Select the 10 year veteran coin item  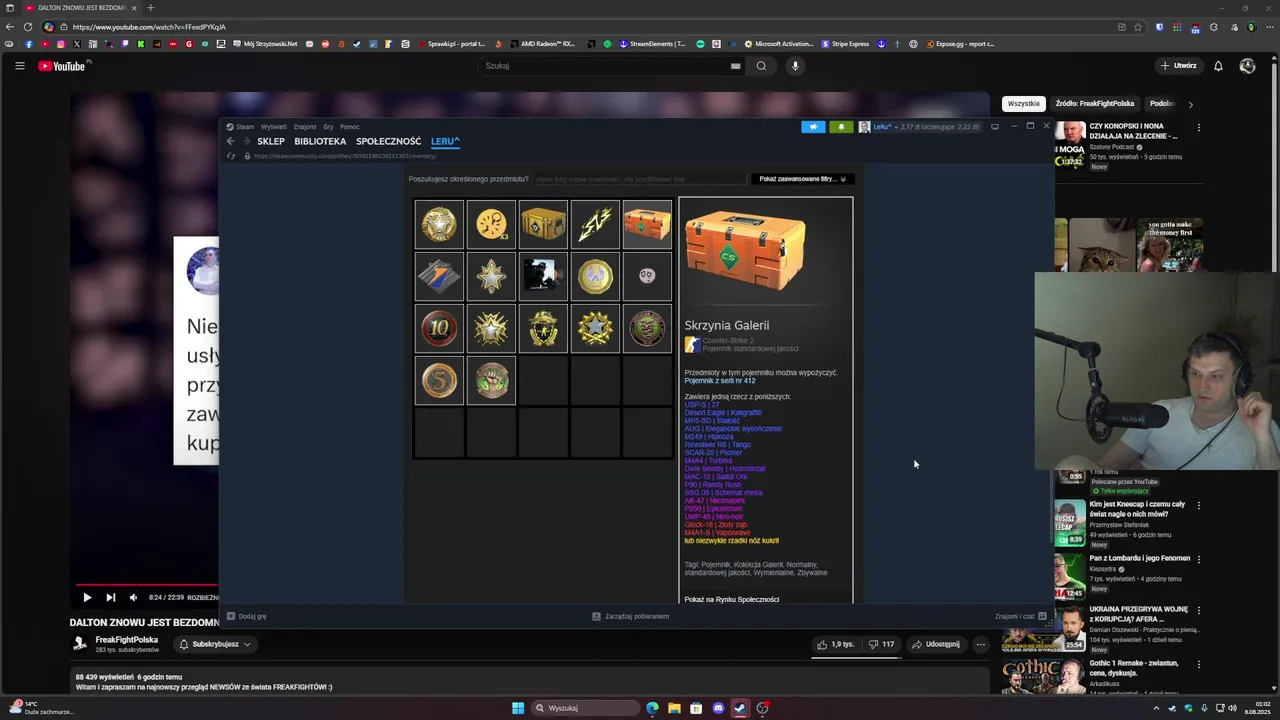click(x=439, y=329)
